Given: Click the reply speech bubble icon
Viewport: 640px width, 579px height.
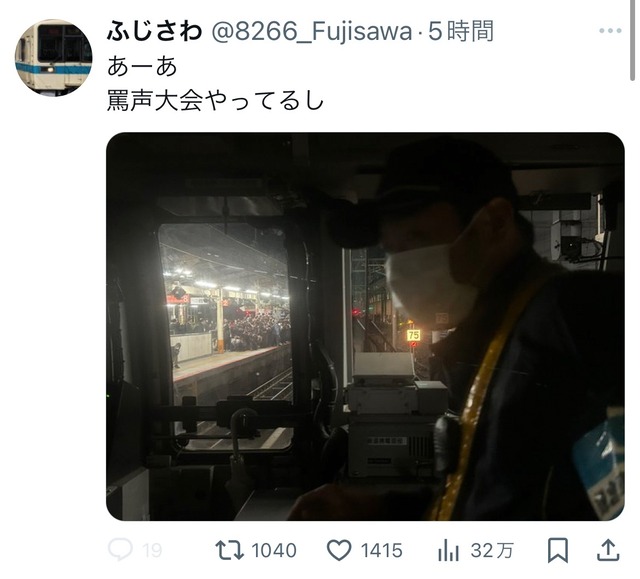Looking at the screenshot, I should click(x=120, y=550).
